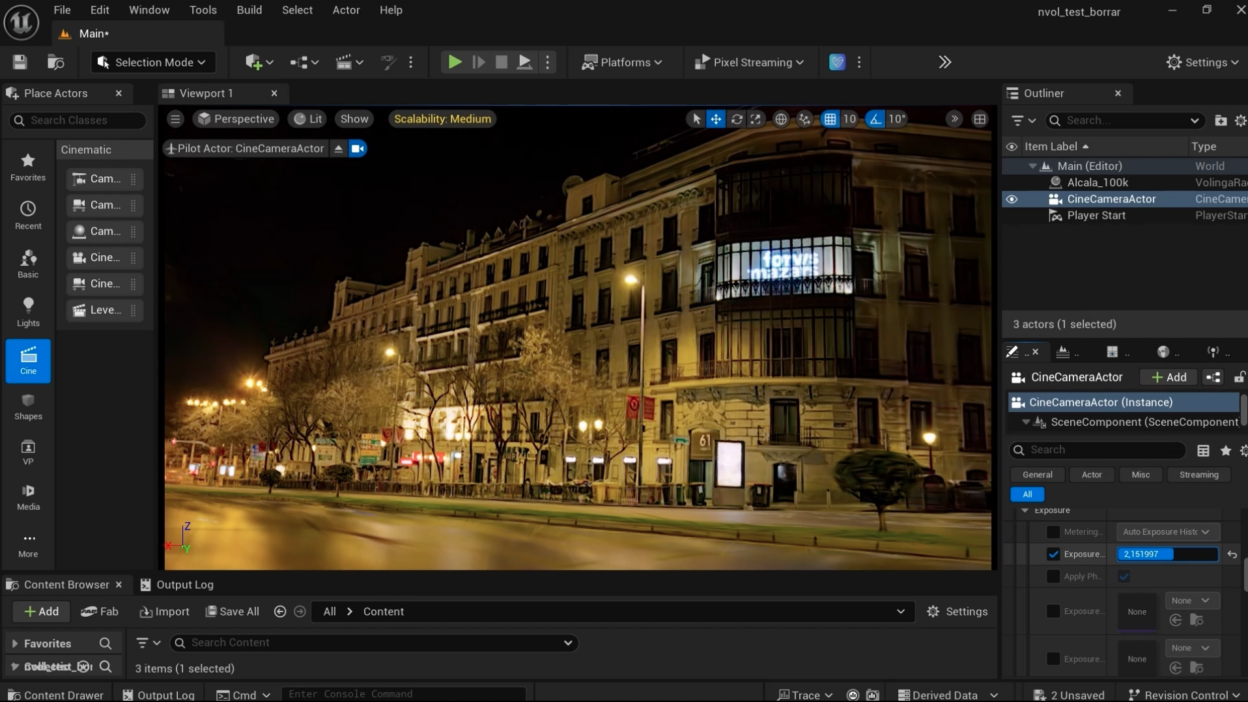Open the Favorites category in Place Actors
Screen dimensions: 1248x702
click(x=28, y=167)
